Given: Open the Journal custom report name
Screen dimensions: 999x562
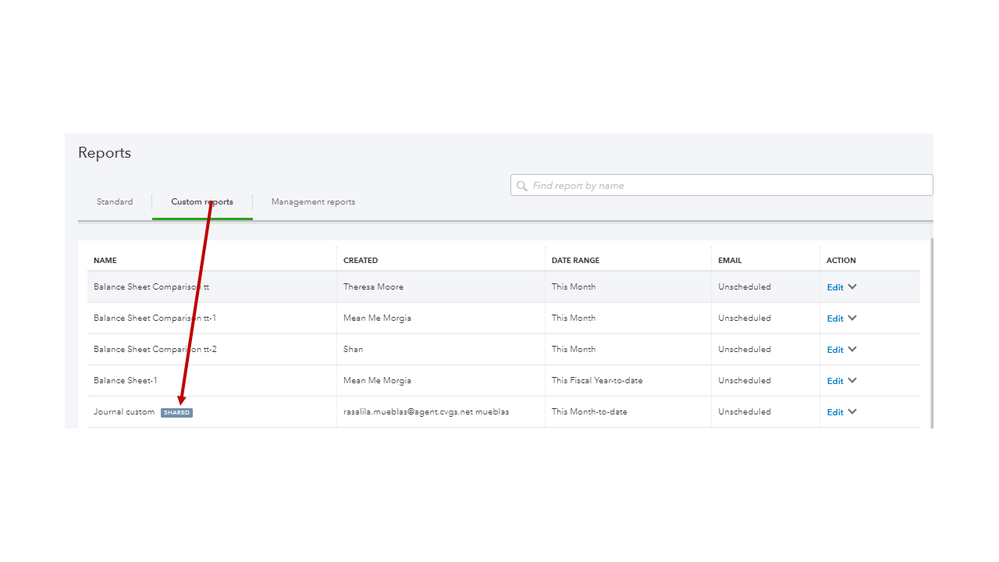Looking at the screenshot, I should point(124,412).
